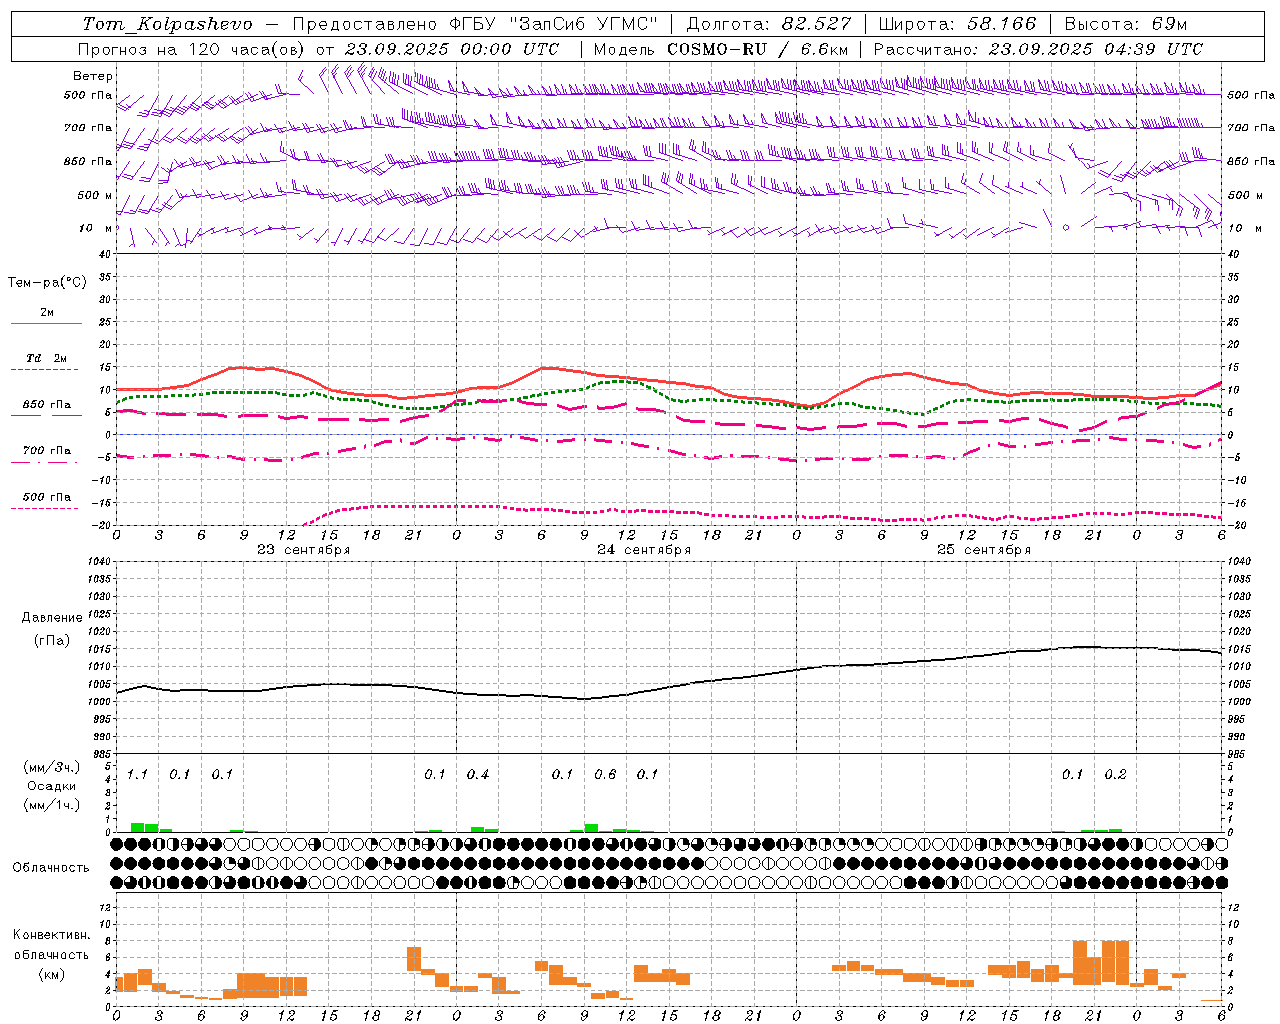Click the 'Осадки' precipitation label
The width and height of the screenshot is (1280, 1024).
(52, 786)
